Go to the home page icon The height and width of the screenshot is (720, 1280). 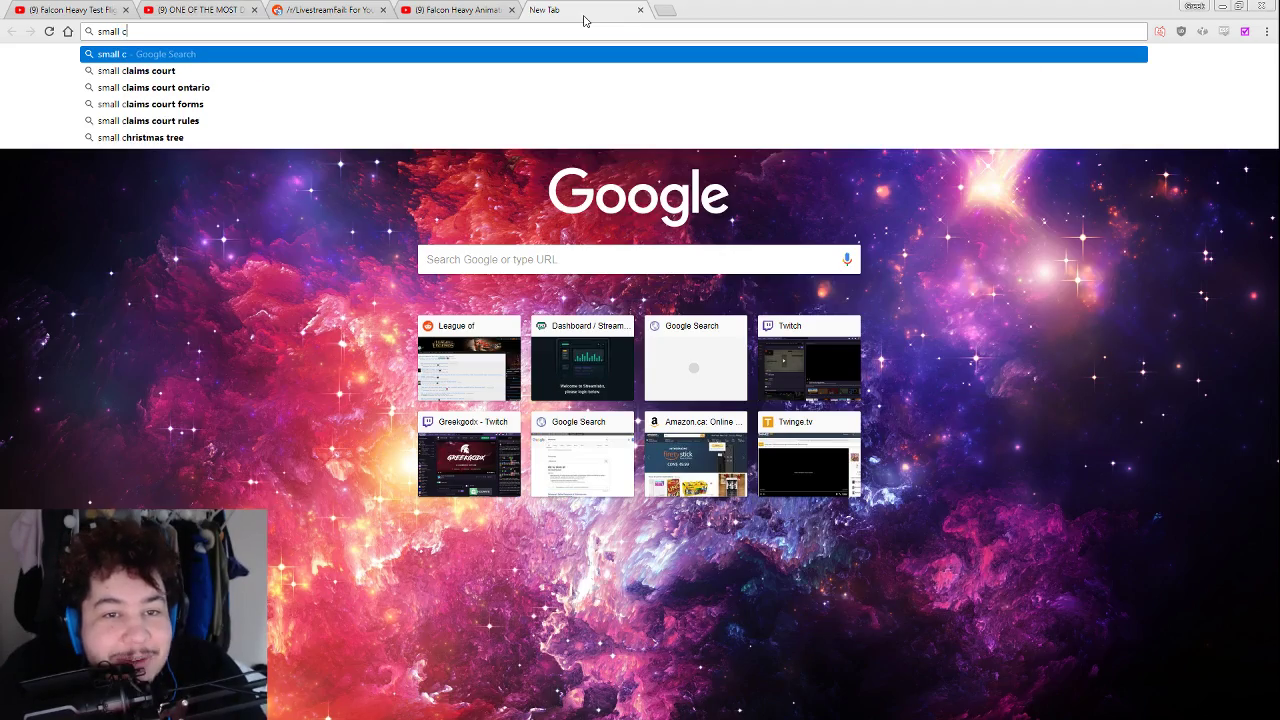(x=68, y=31)
